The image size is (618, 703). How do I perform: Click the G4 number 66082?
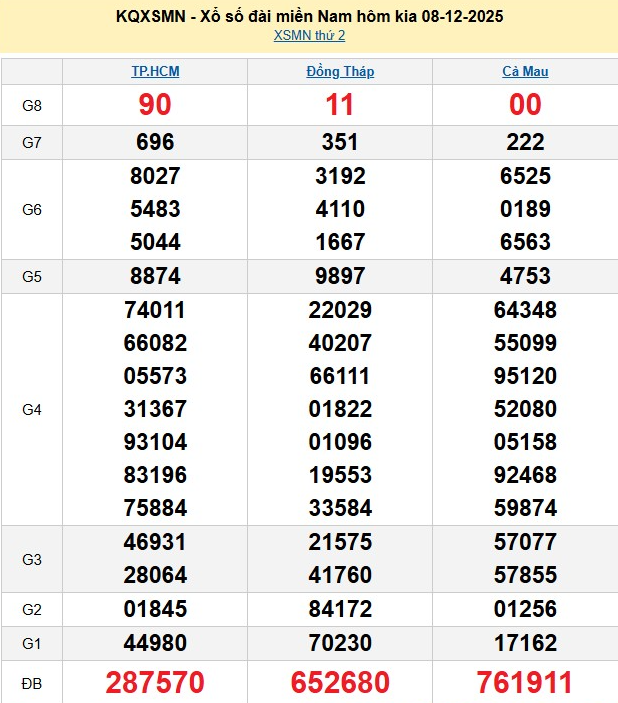pos(155,343)
